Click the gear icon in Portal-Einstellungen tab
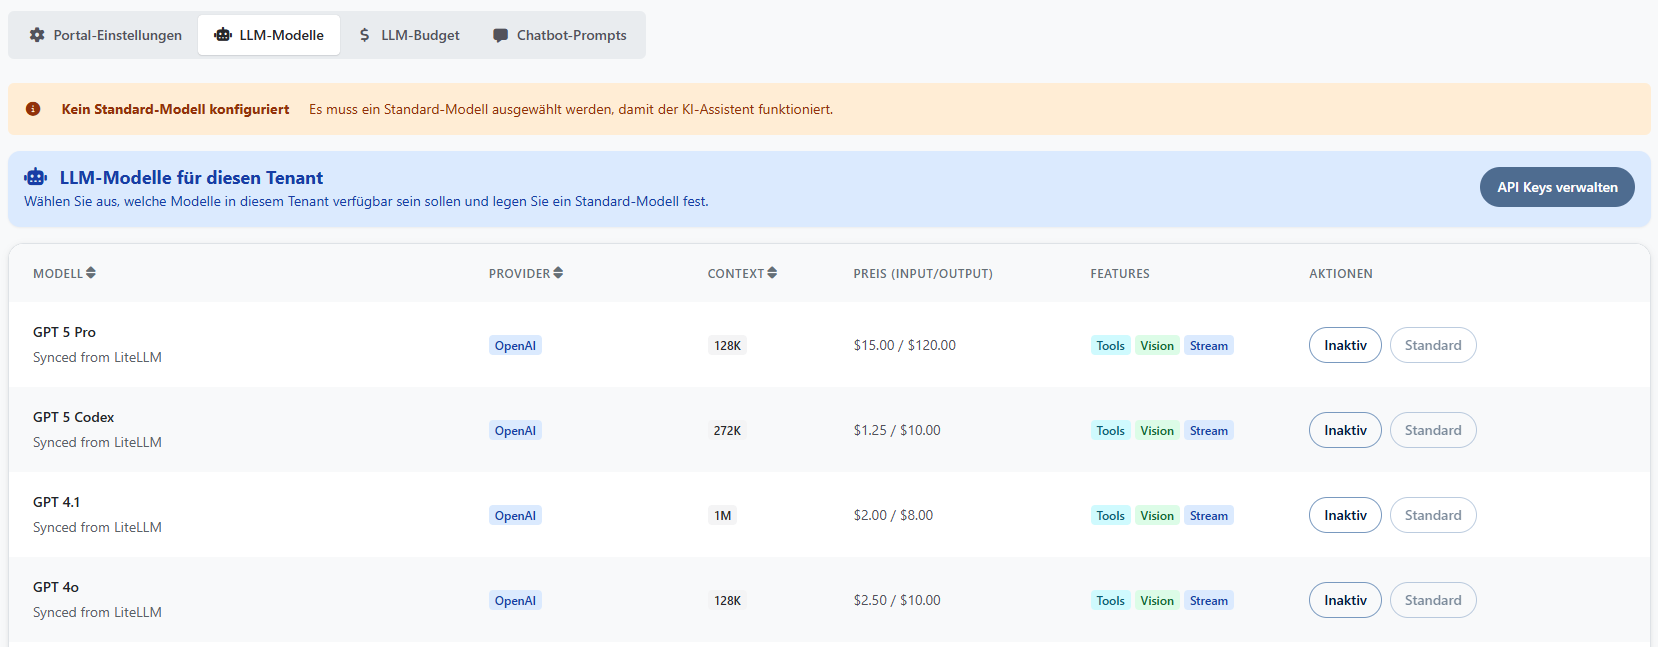The image size is (1658, 647). [x=37, y=35]
